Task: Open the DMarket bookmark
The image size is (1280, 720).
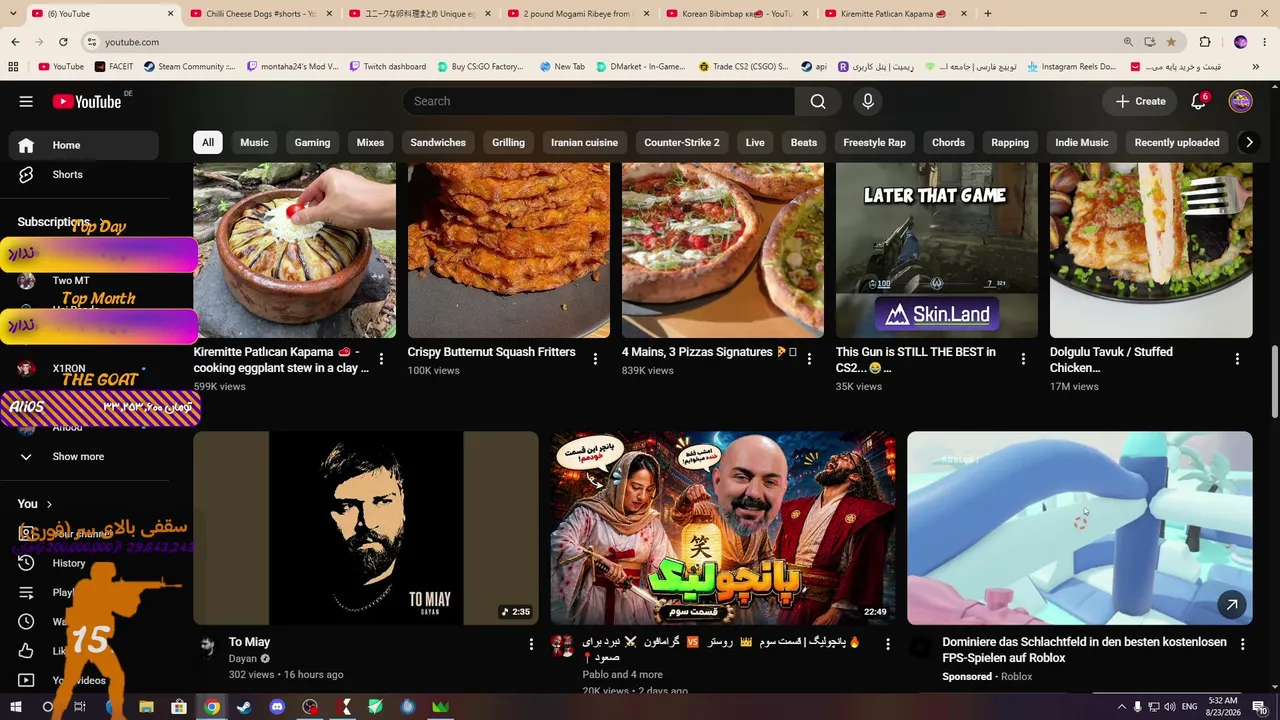Action: (640, 67)
